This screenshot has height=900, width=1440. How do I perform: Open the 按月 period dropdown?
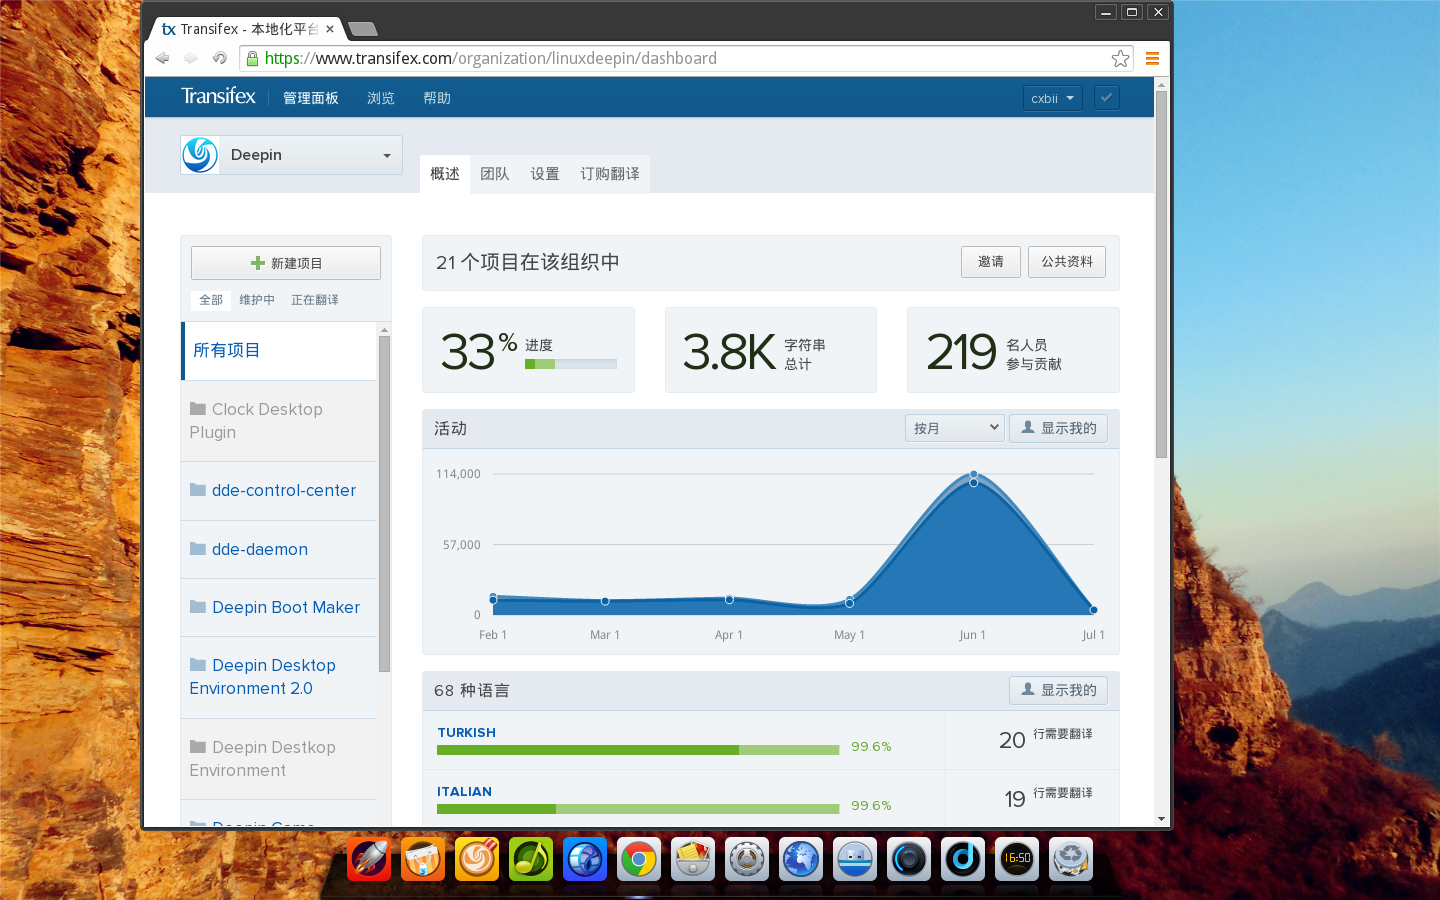point(954,428)
